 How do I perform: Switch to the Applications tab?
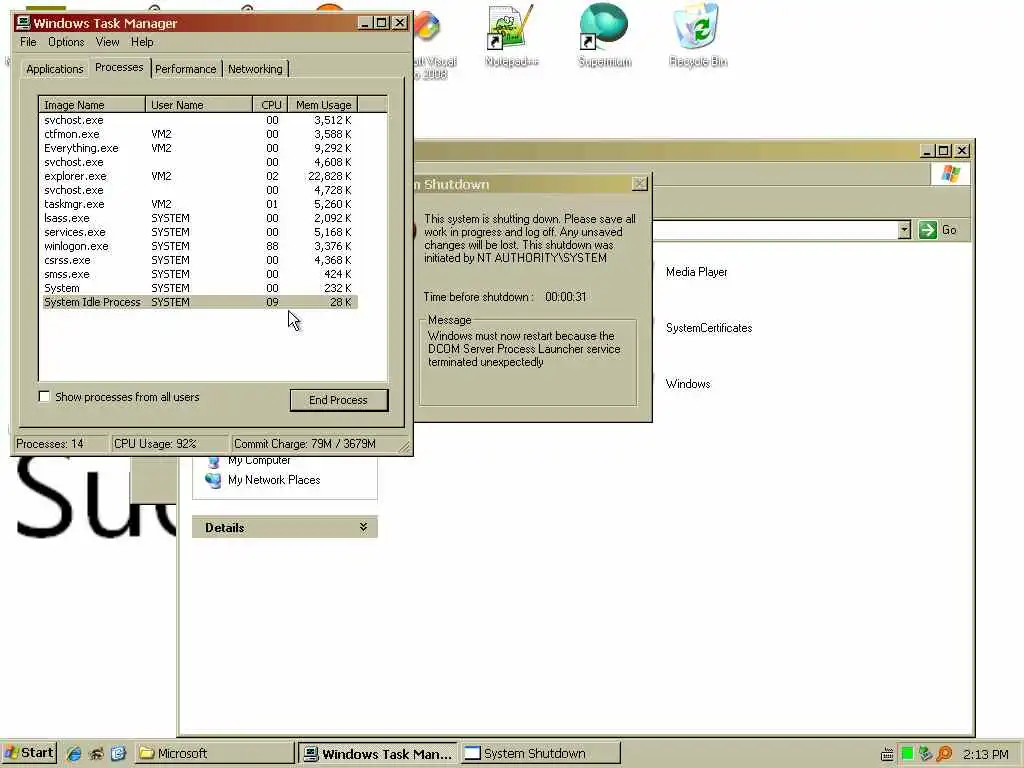coord(55,69)
